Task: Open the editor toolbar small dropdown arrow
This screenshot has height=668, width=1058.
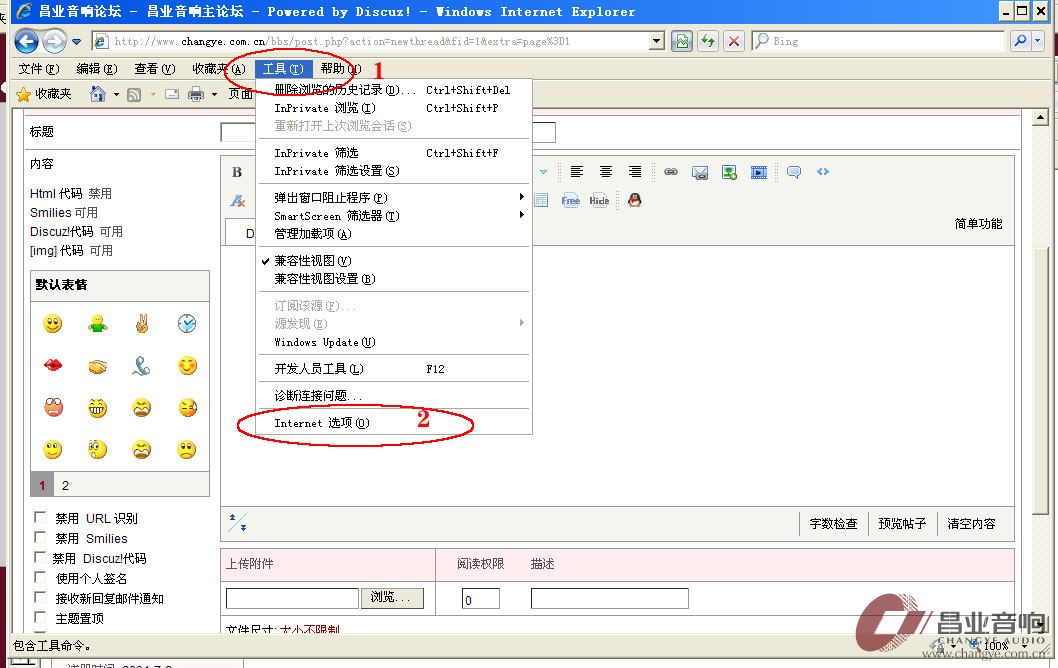Action: (543, 172)
